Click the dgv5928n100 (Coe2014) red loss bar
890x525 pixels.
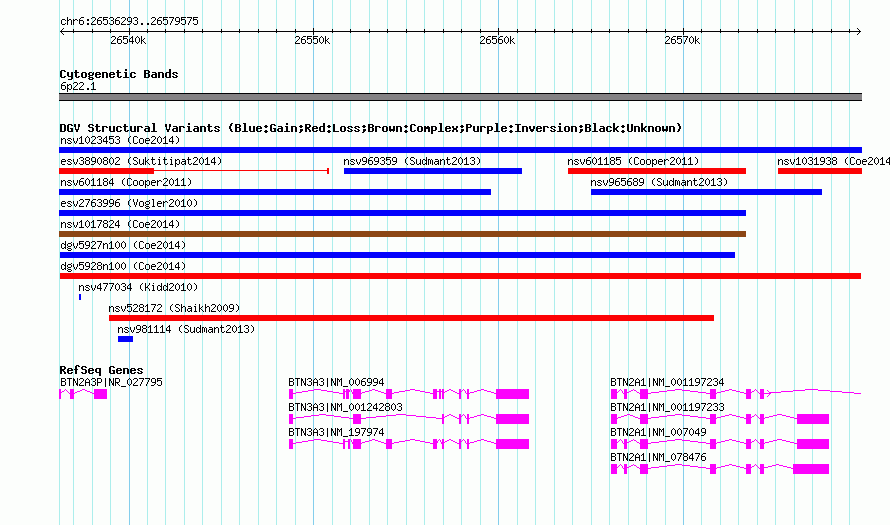click(460, 276)
